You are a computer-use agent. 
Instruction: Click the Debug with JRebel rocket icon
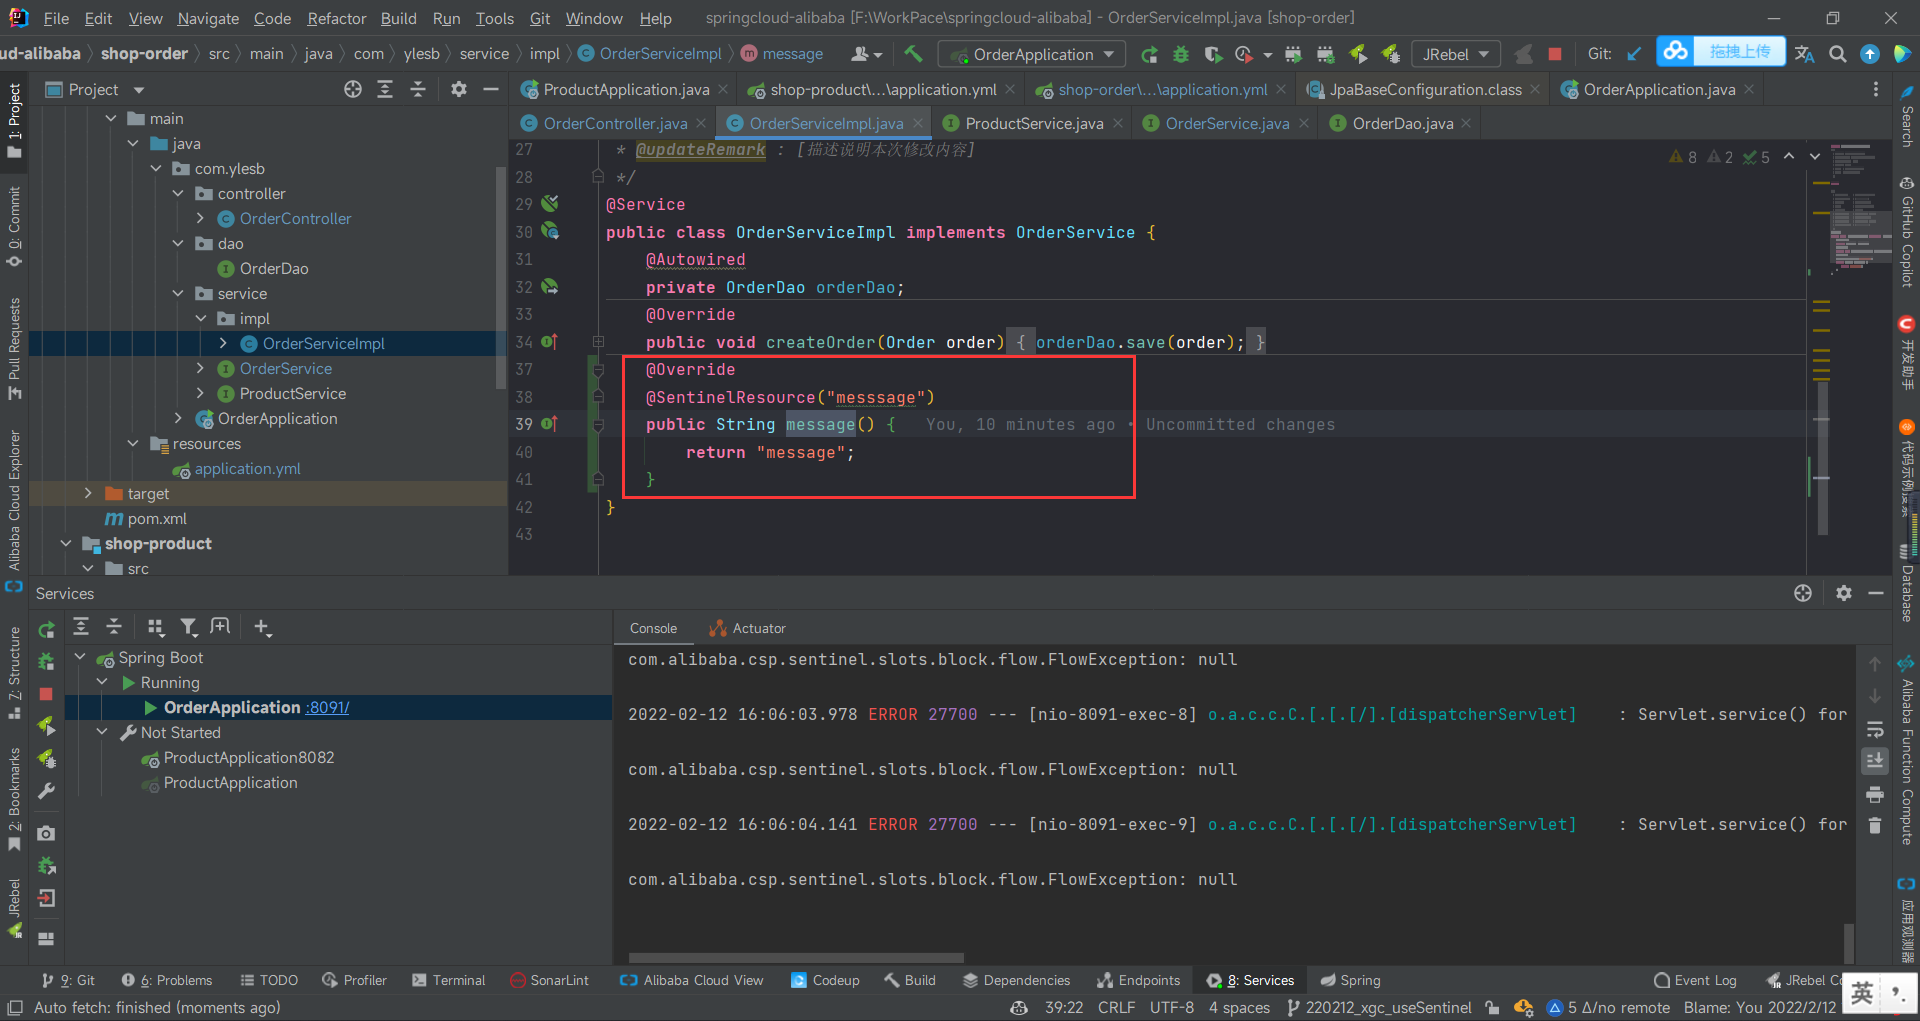[x=1390, y=54]
